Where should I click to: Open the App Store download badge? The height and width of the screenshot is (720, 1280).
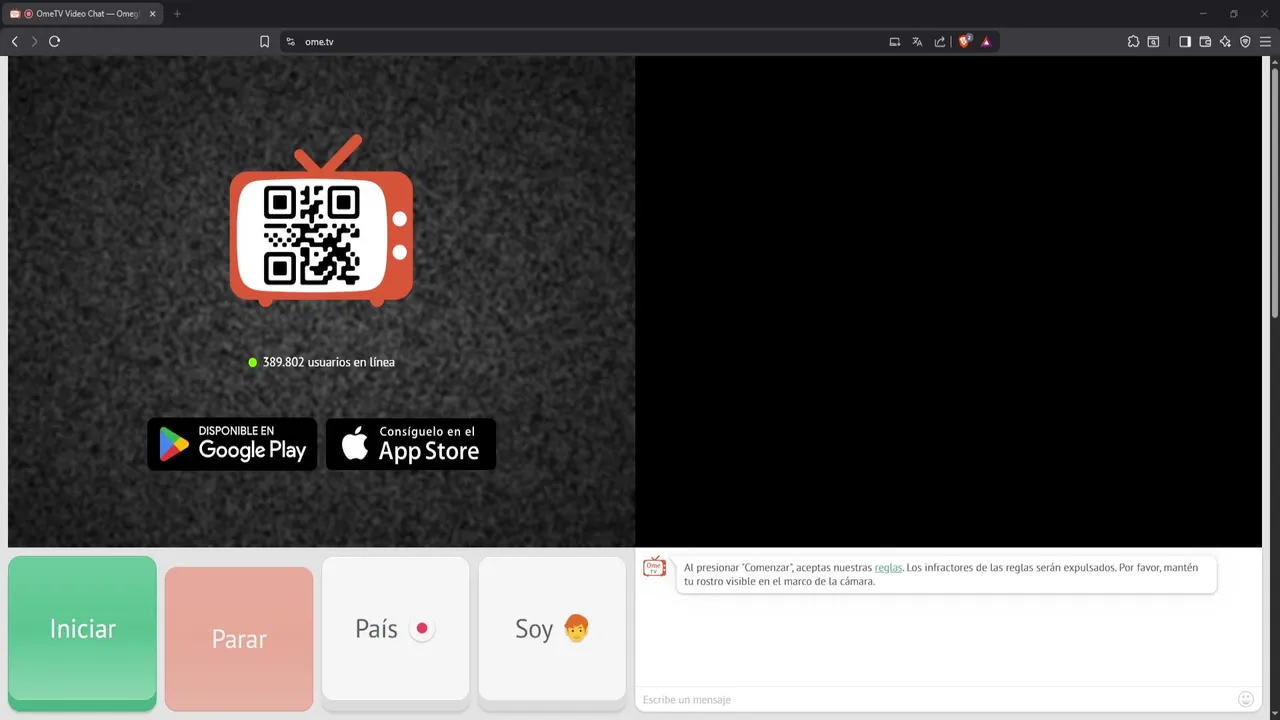411,444
